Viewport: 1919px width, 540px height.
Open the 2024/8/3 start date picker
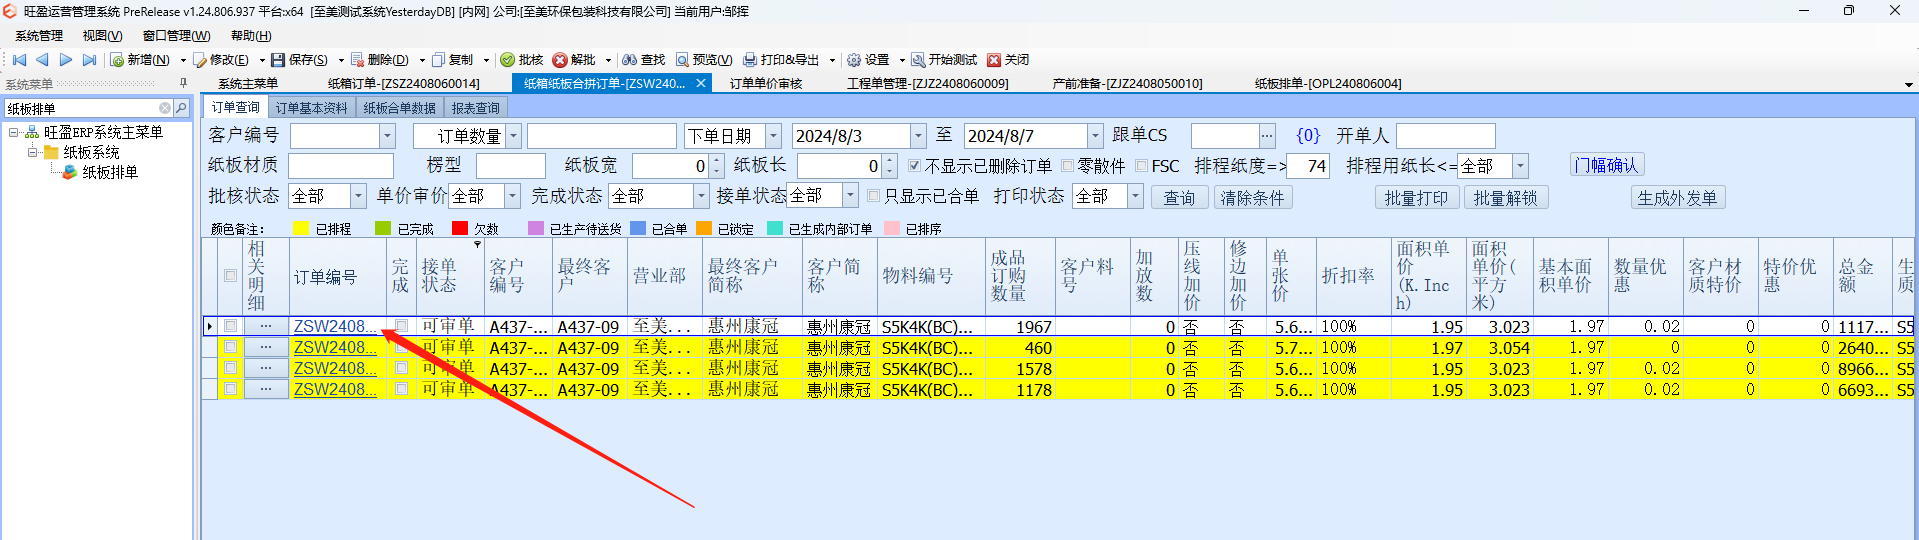point(917,136)
